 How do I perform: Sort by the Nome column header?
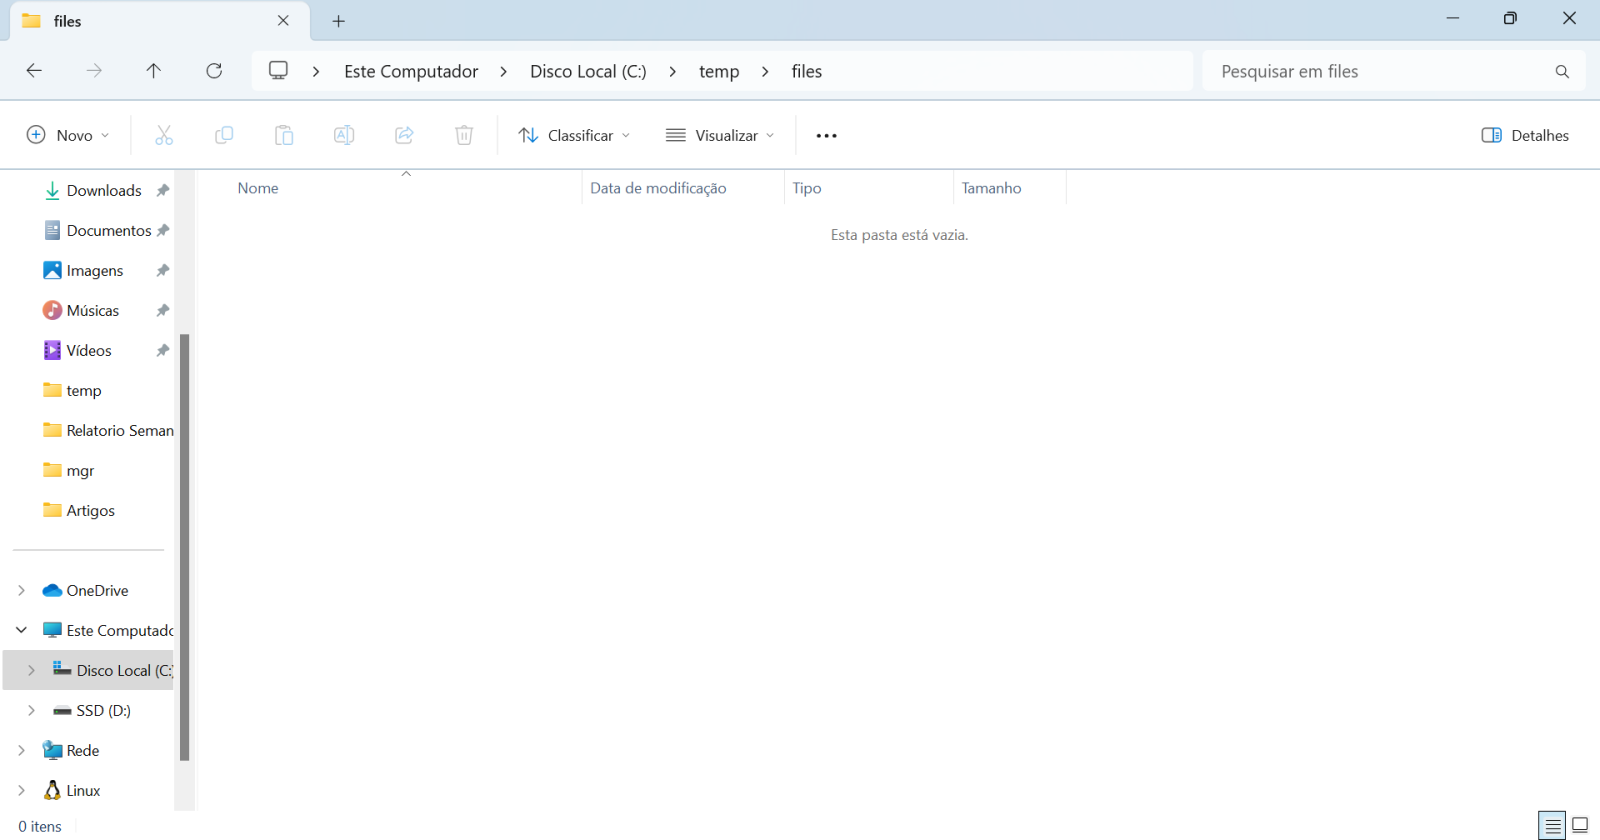pyautogui.click(x=258, y=188)
